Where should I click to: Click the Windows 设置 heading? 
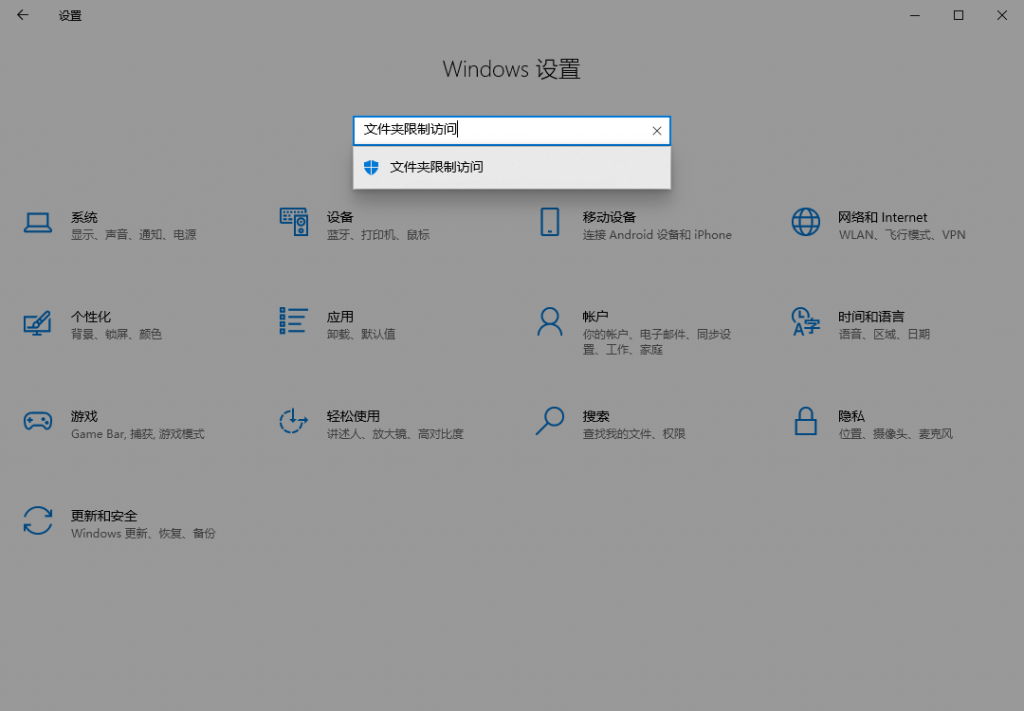tap(511, 69)
